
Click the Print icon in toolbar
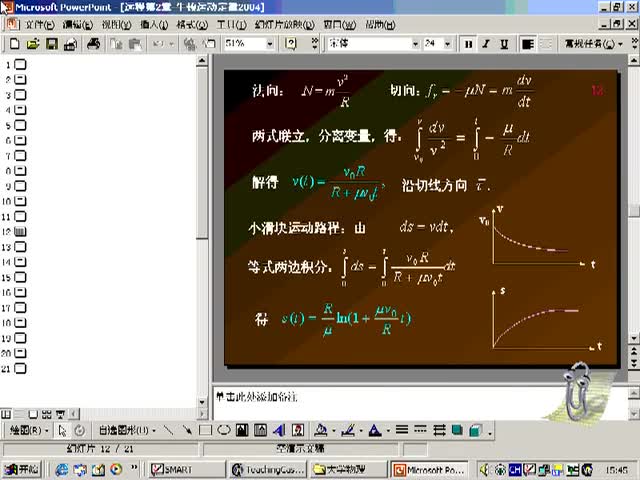[93, 44]
